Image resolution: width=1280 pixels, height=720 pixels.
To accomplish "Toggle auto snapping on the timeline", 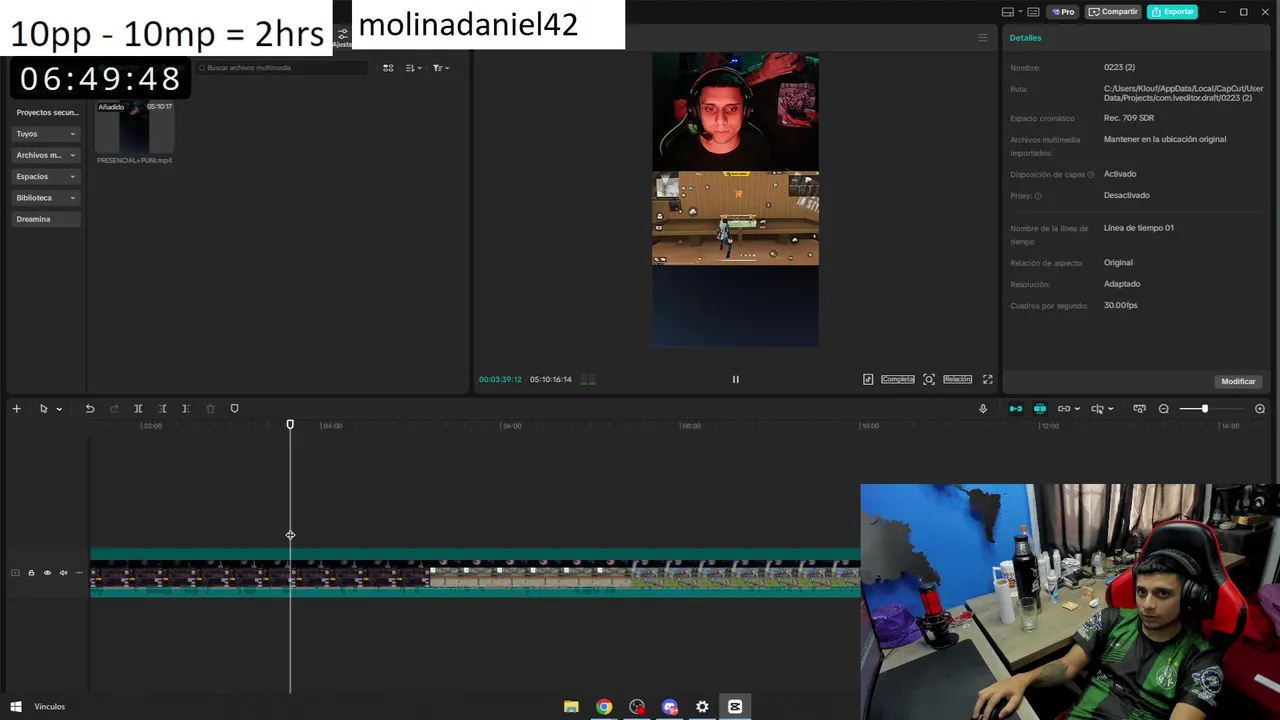I will [1040, 408].
